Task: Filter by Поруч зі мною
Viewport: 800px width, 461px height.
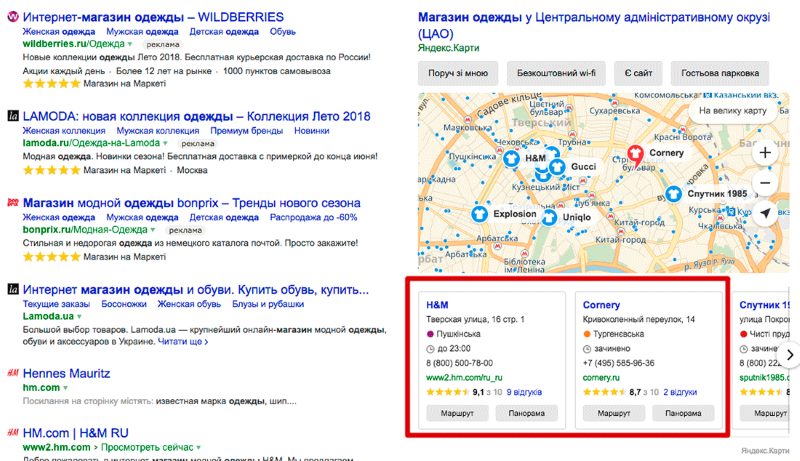Action: coord(458,73)
